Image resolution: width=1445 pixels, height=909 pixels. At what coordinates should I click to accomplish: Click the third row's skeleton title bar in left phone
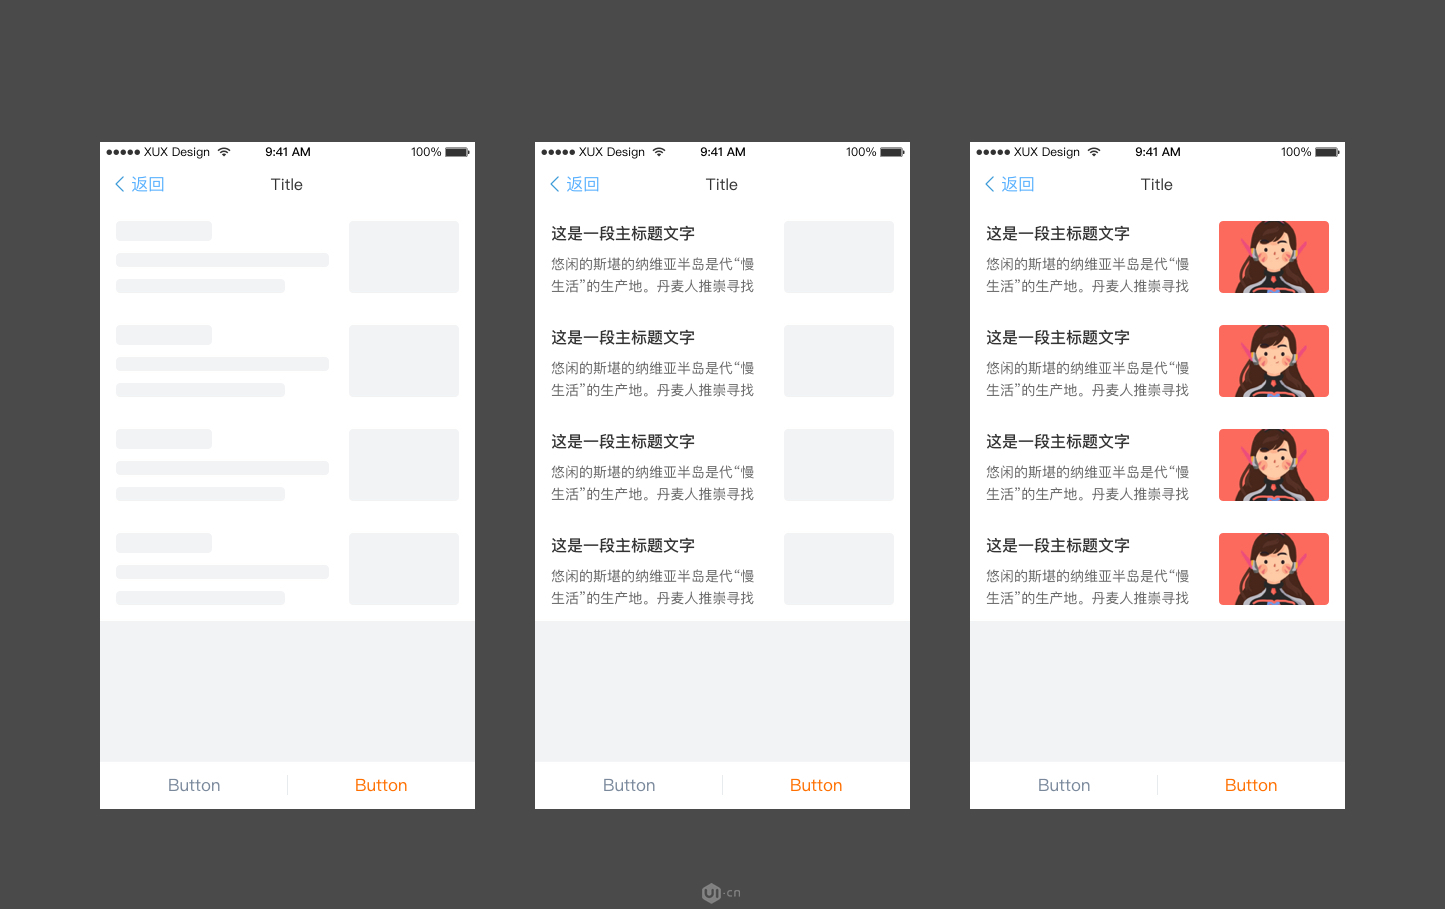(x=164, y=439)
